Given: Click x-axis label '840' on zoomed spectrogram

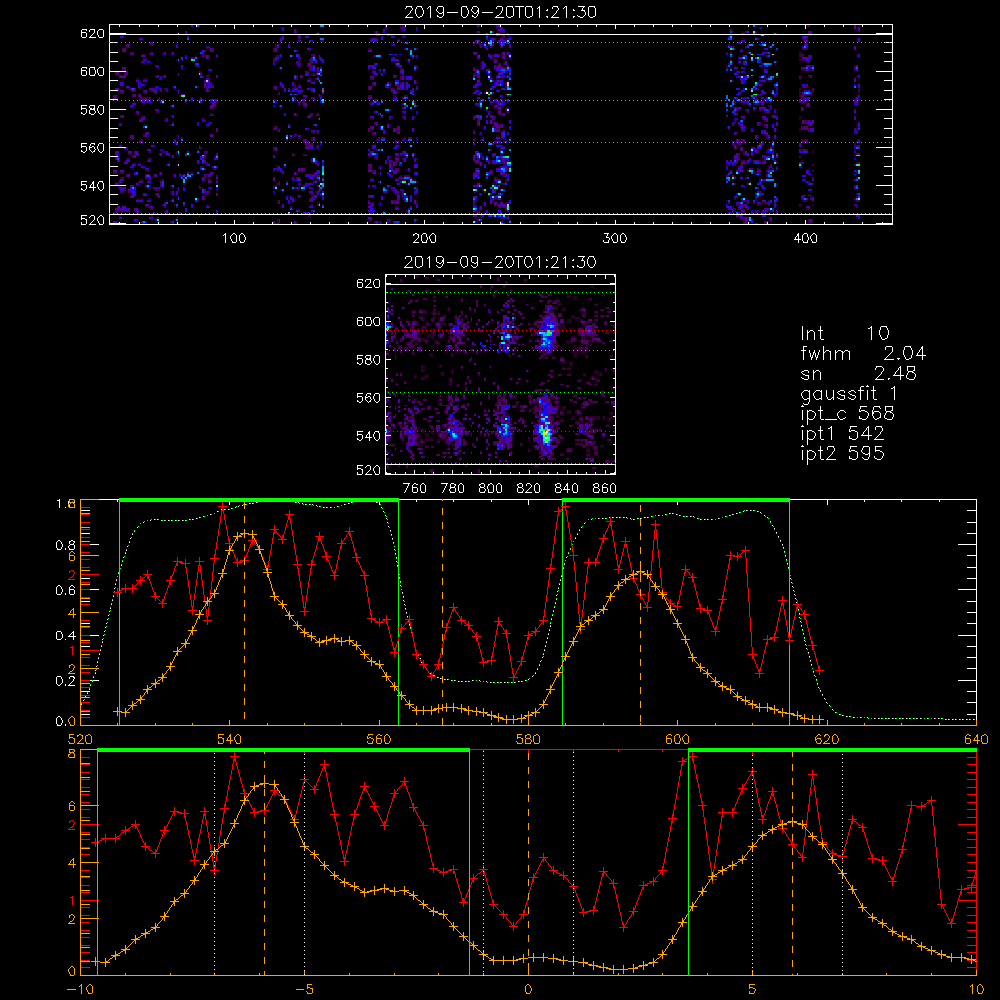Looking at the screenshot, I should 566,489.
